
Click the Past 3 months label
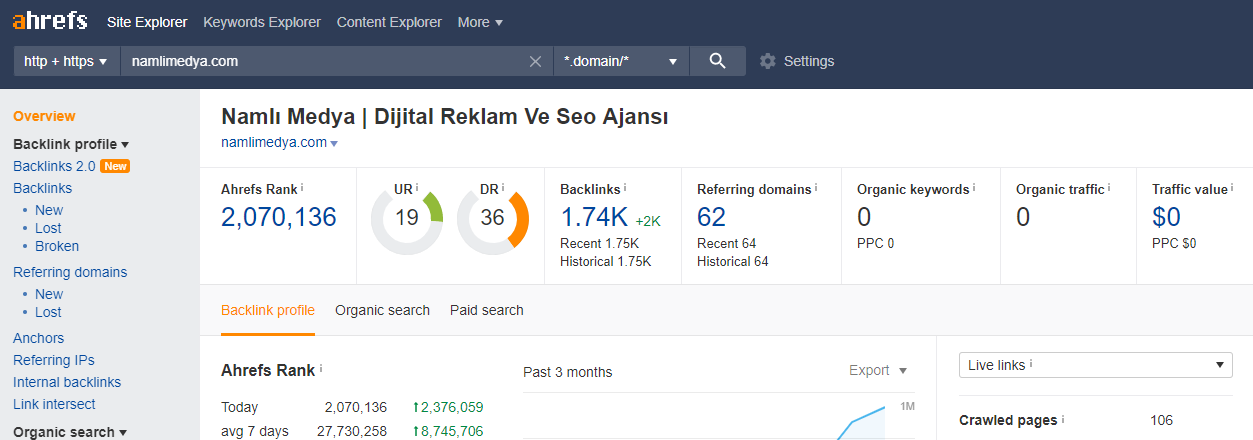coord(567,372)
